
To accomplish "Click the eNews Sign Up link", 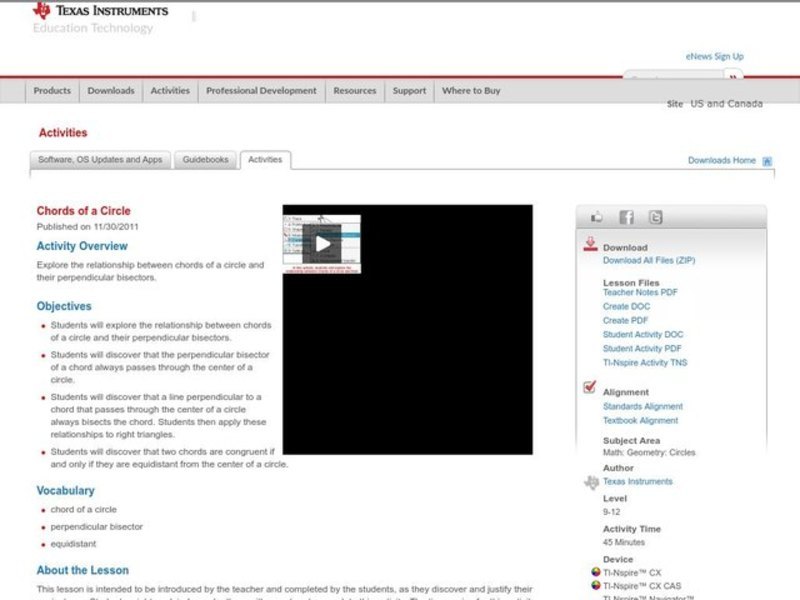I will click(714, 57).
